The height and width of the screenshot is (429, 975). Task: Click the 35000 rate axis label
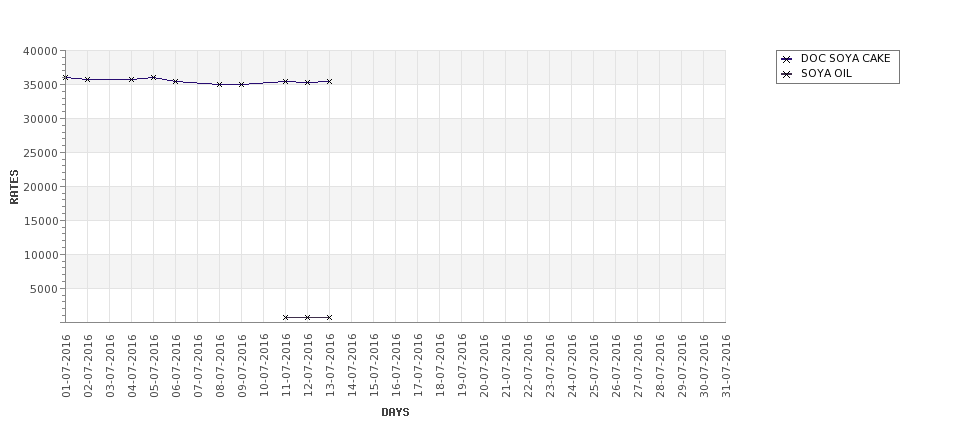pos(40,85)
